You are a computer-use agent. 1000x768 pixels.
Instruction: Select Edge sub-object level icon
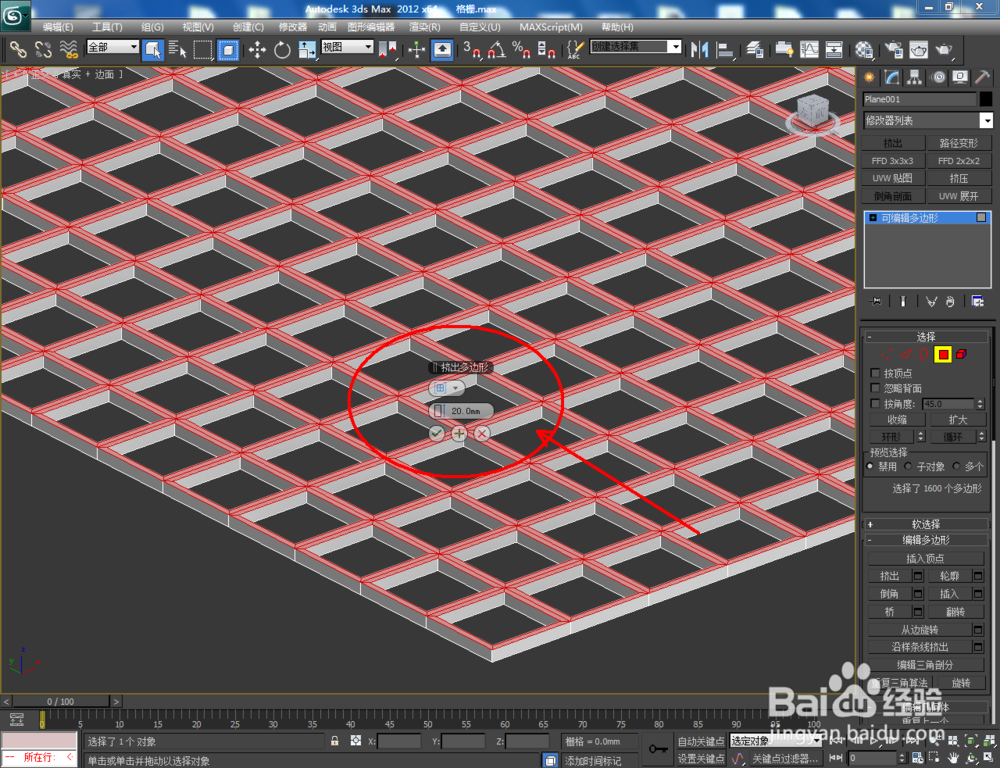pyautogui.click(x=905, y=354)
